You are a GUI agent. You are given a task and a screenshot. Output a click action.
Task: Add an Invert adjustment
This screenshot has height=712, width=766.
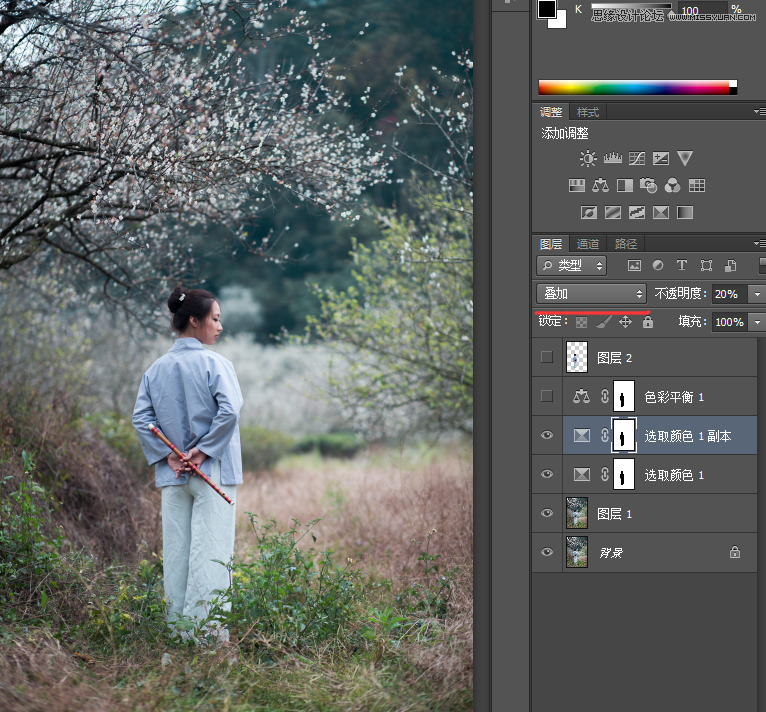589,213
